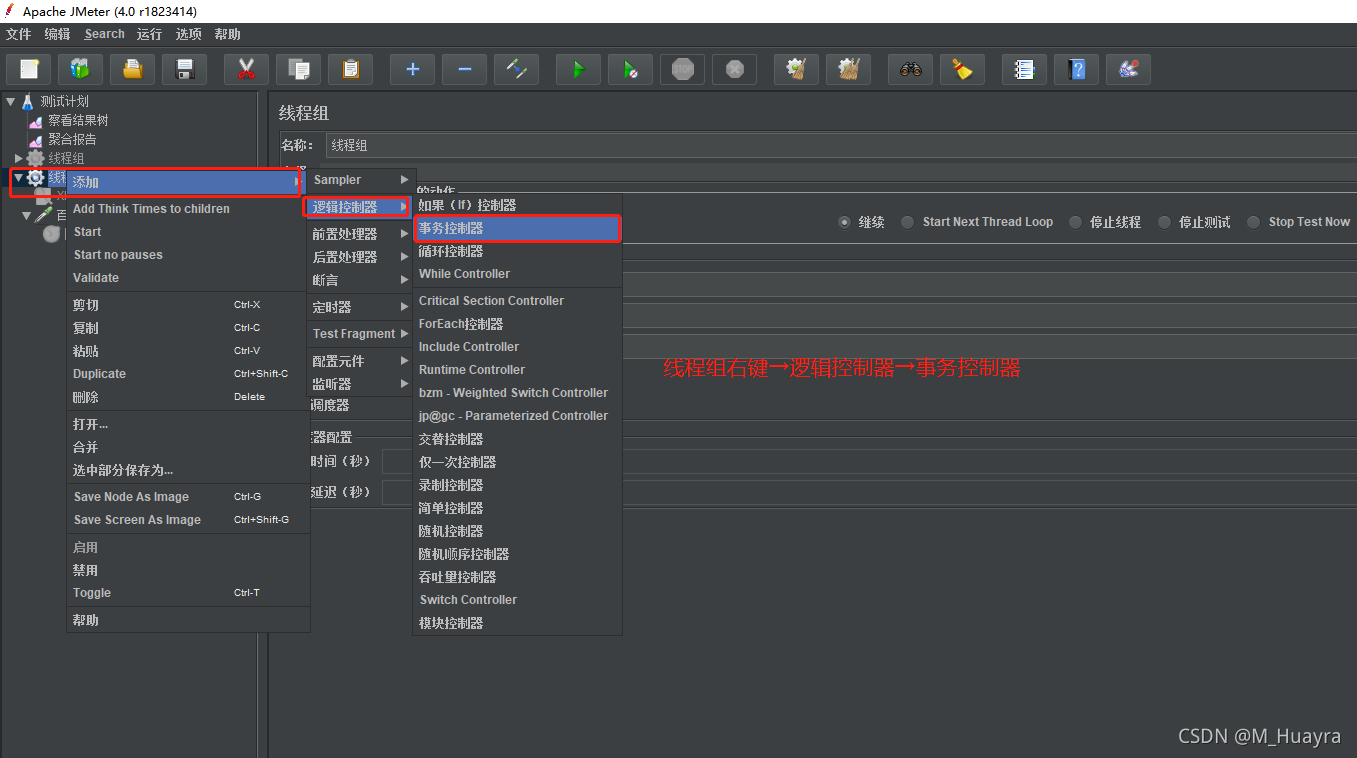This screenshot has width=1357, height=758.
Task: Click the Stop test toolbar icon
Action: click(x=682, y=69)
